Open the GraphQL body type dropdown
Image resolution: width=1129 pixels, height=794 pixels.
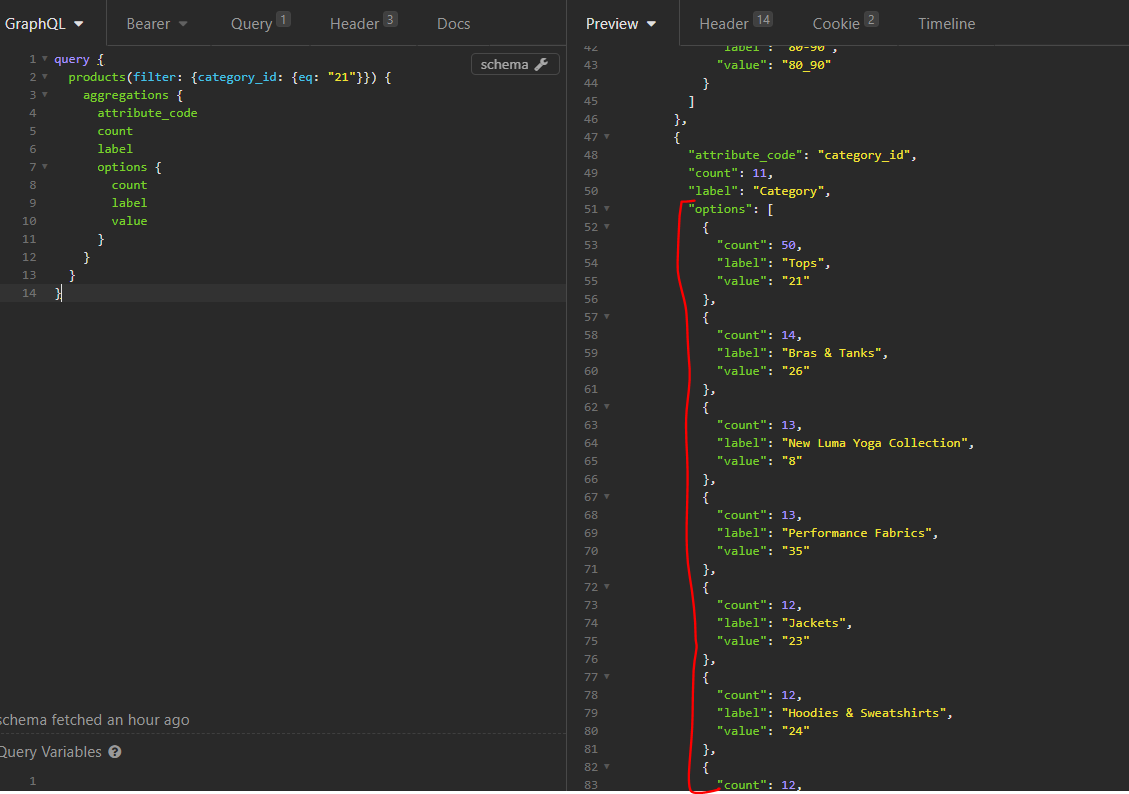pyautogui.click(x=44, y=24)
